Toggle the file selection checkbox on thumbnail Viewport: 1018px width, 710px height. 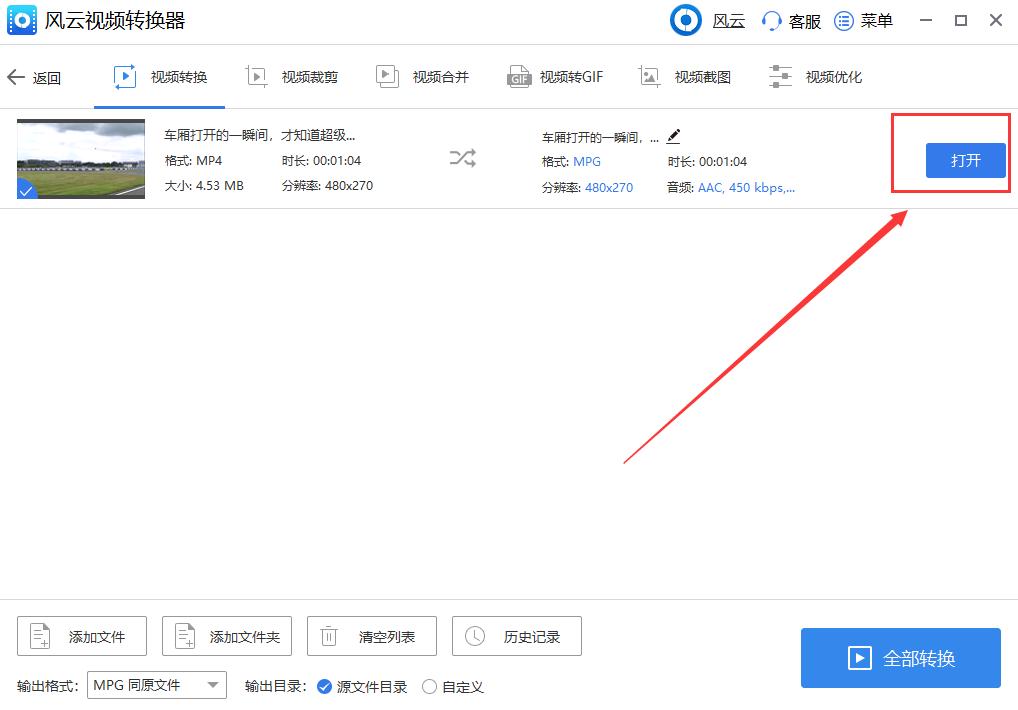pos(27,188)
